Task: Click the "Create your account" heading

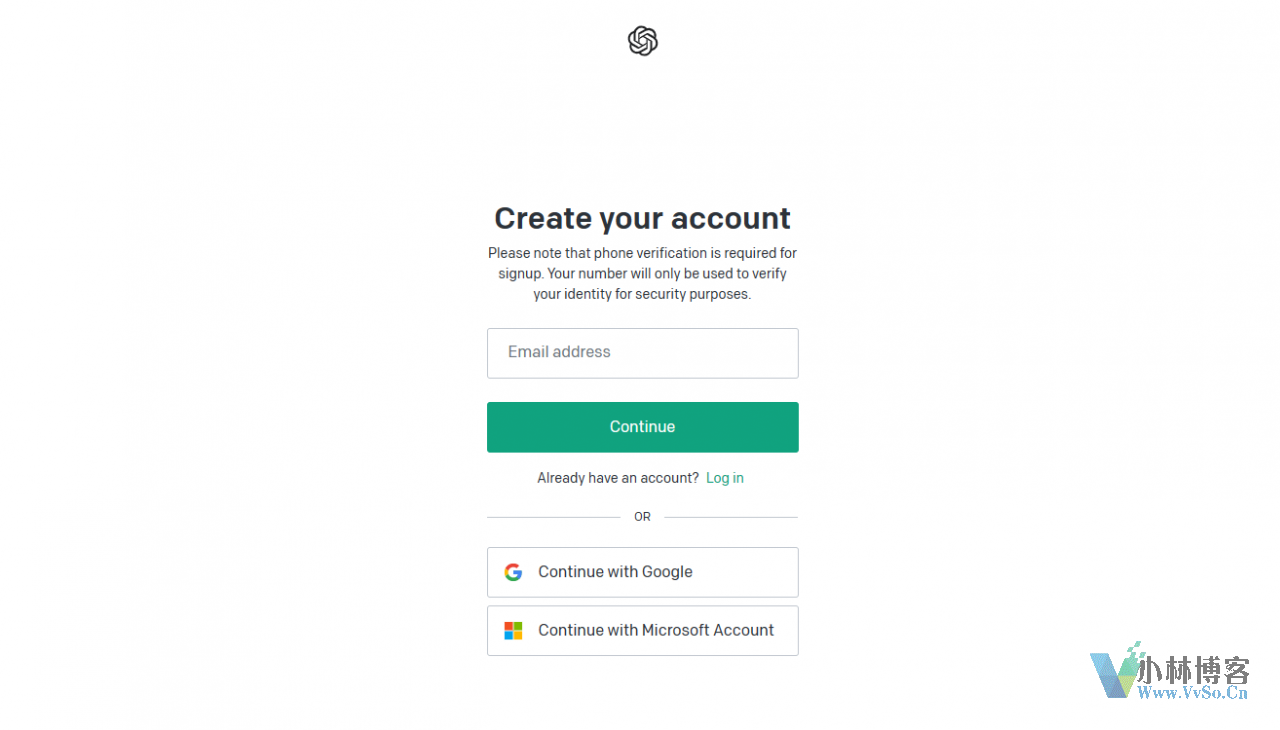Action: point(643,218)
